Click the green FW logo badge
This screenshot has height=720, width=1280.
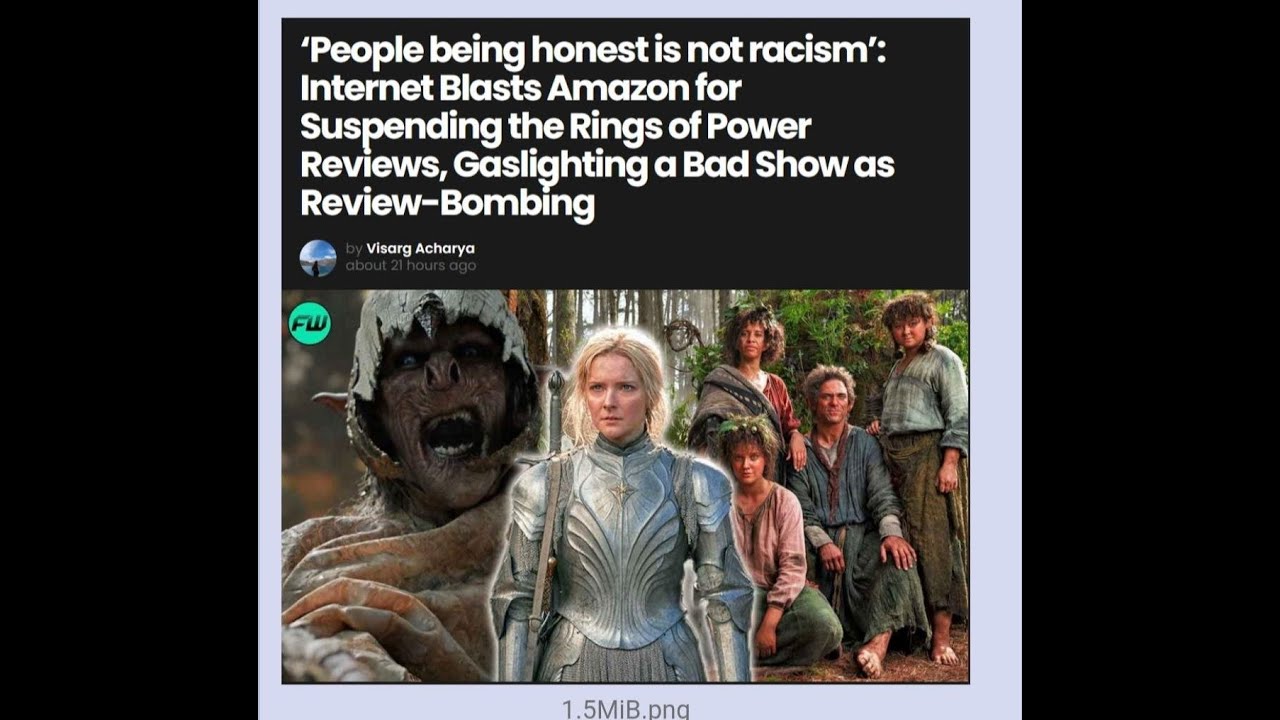[x=309, y=323]
